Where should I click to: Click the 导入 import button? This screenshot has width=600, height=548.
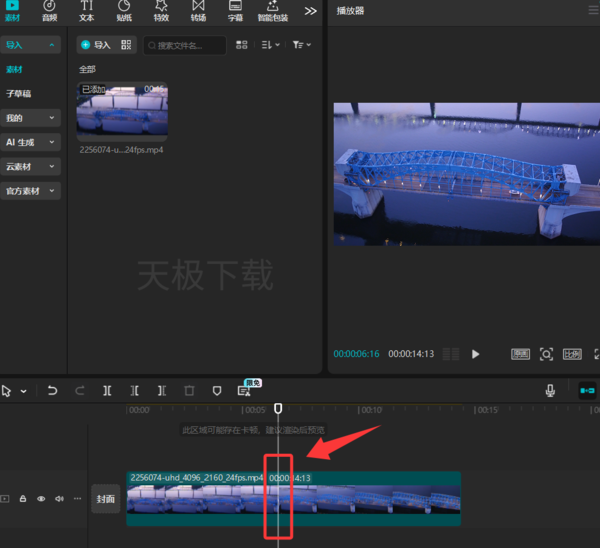click(96, 45)
